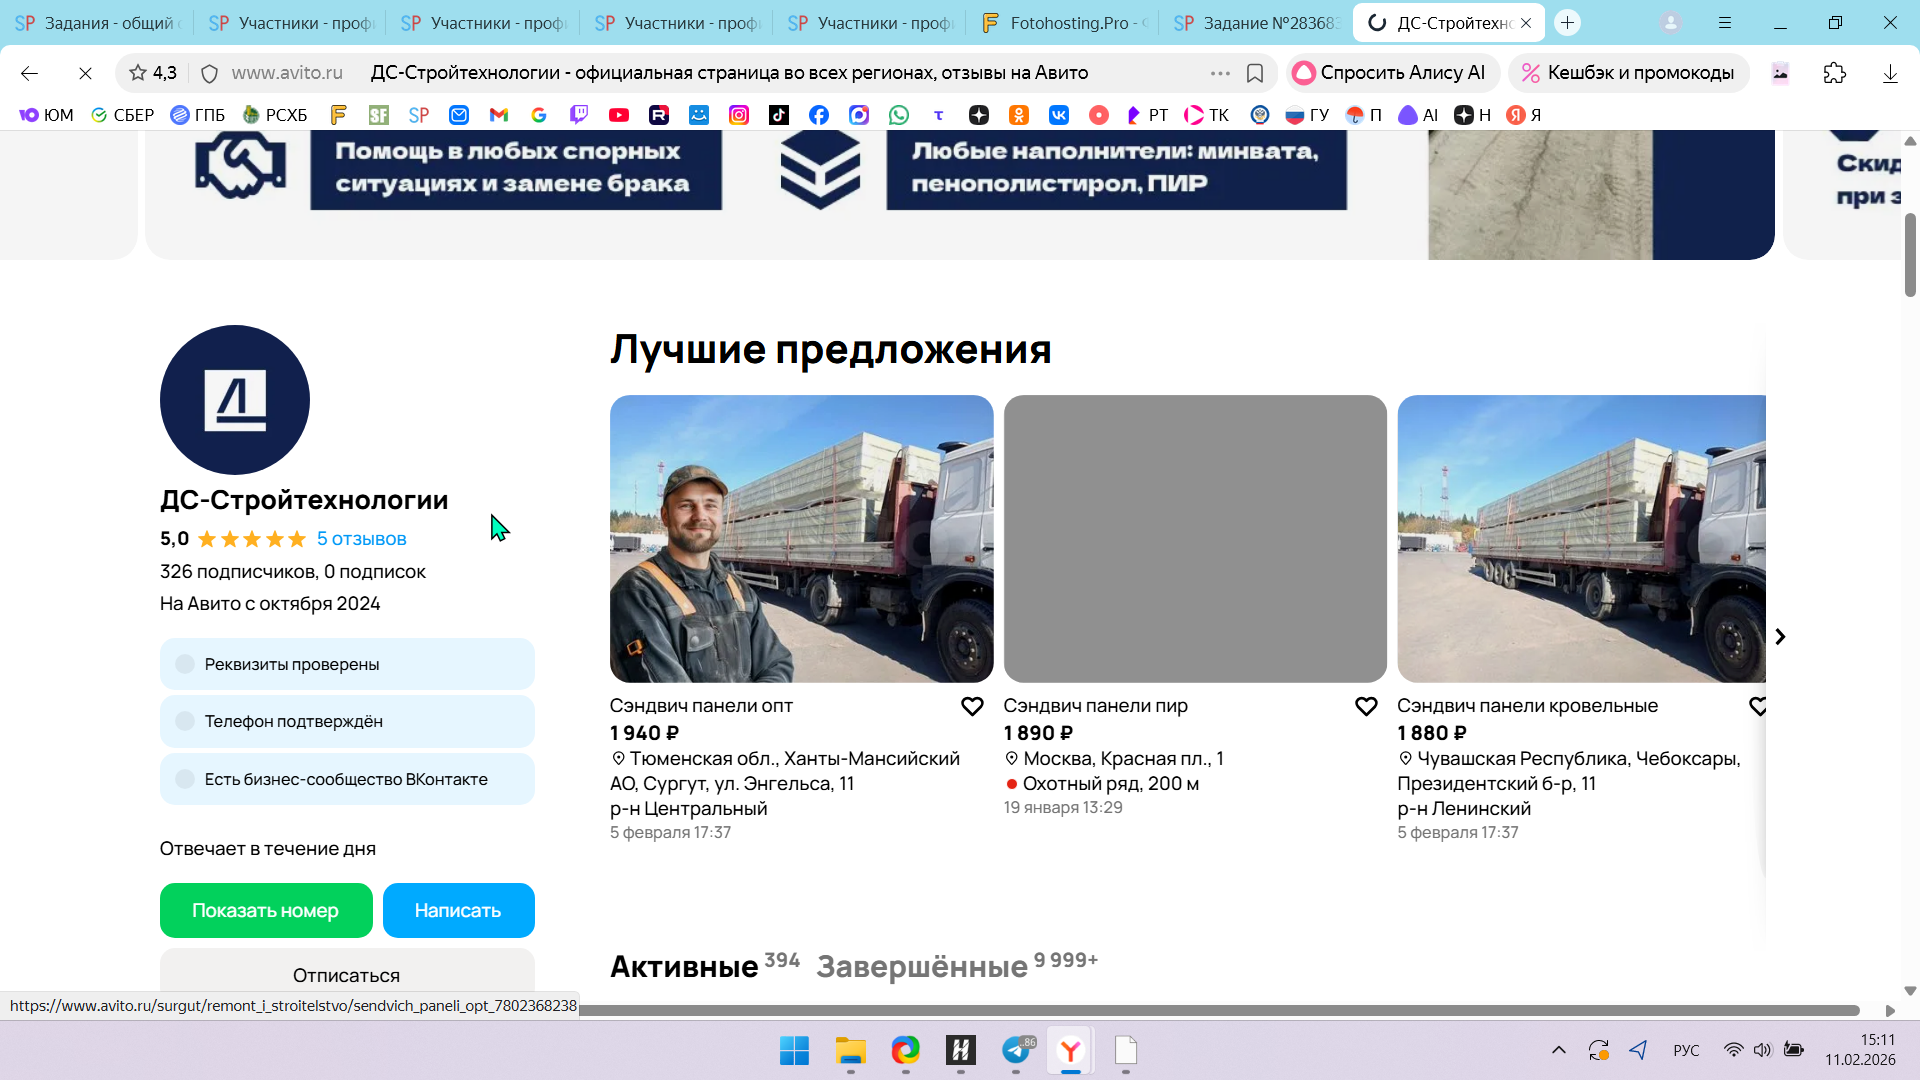Viewport: 1920px width, 1080px height.
Task: Open the browser downloads icon
Action: click(x=1890, y=73)
